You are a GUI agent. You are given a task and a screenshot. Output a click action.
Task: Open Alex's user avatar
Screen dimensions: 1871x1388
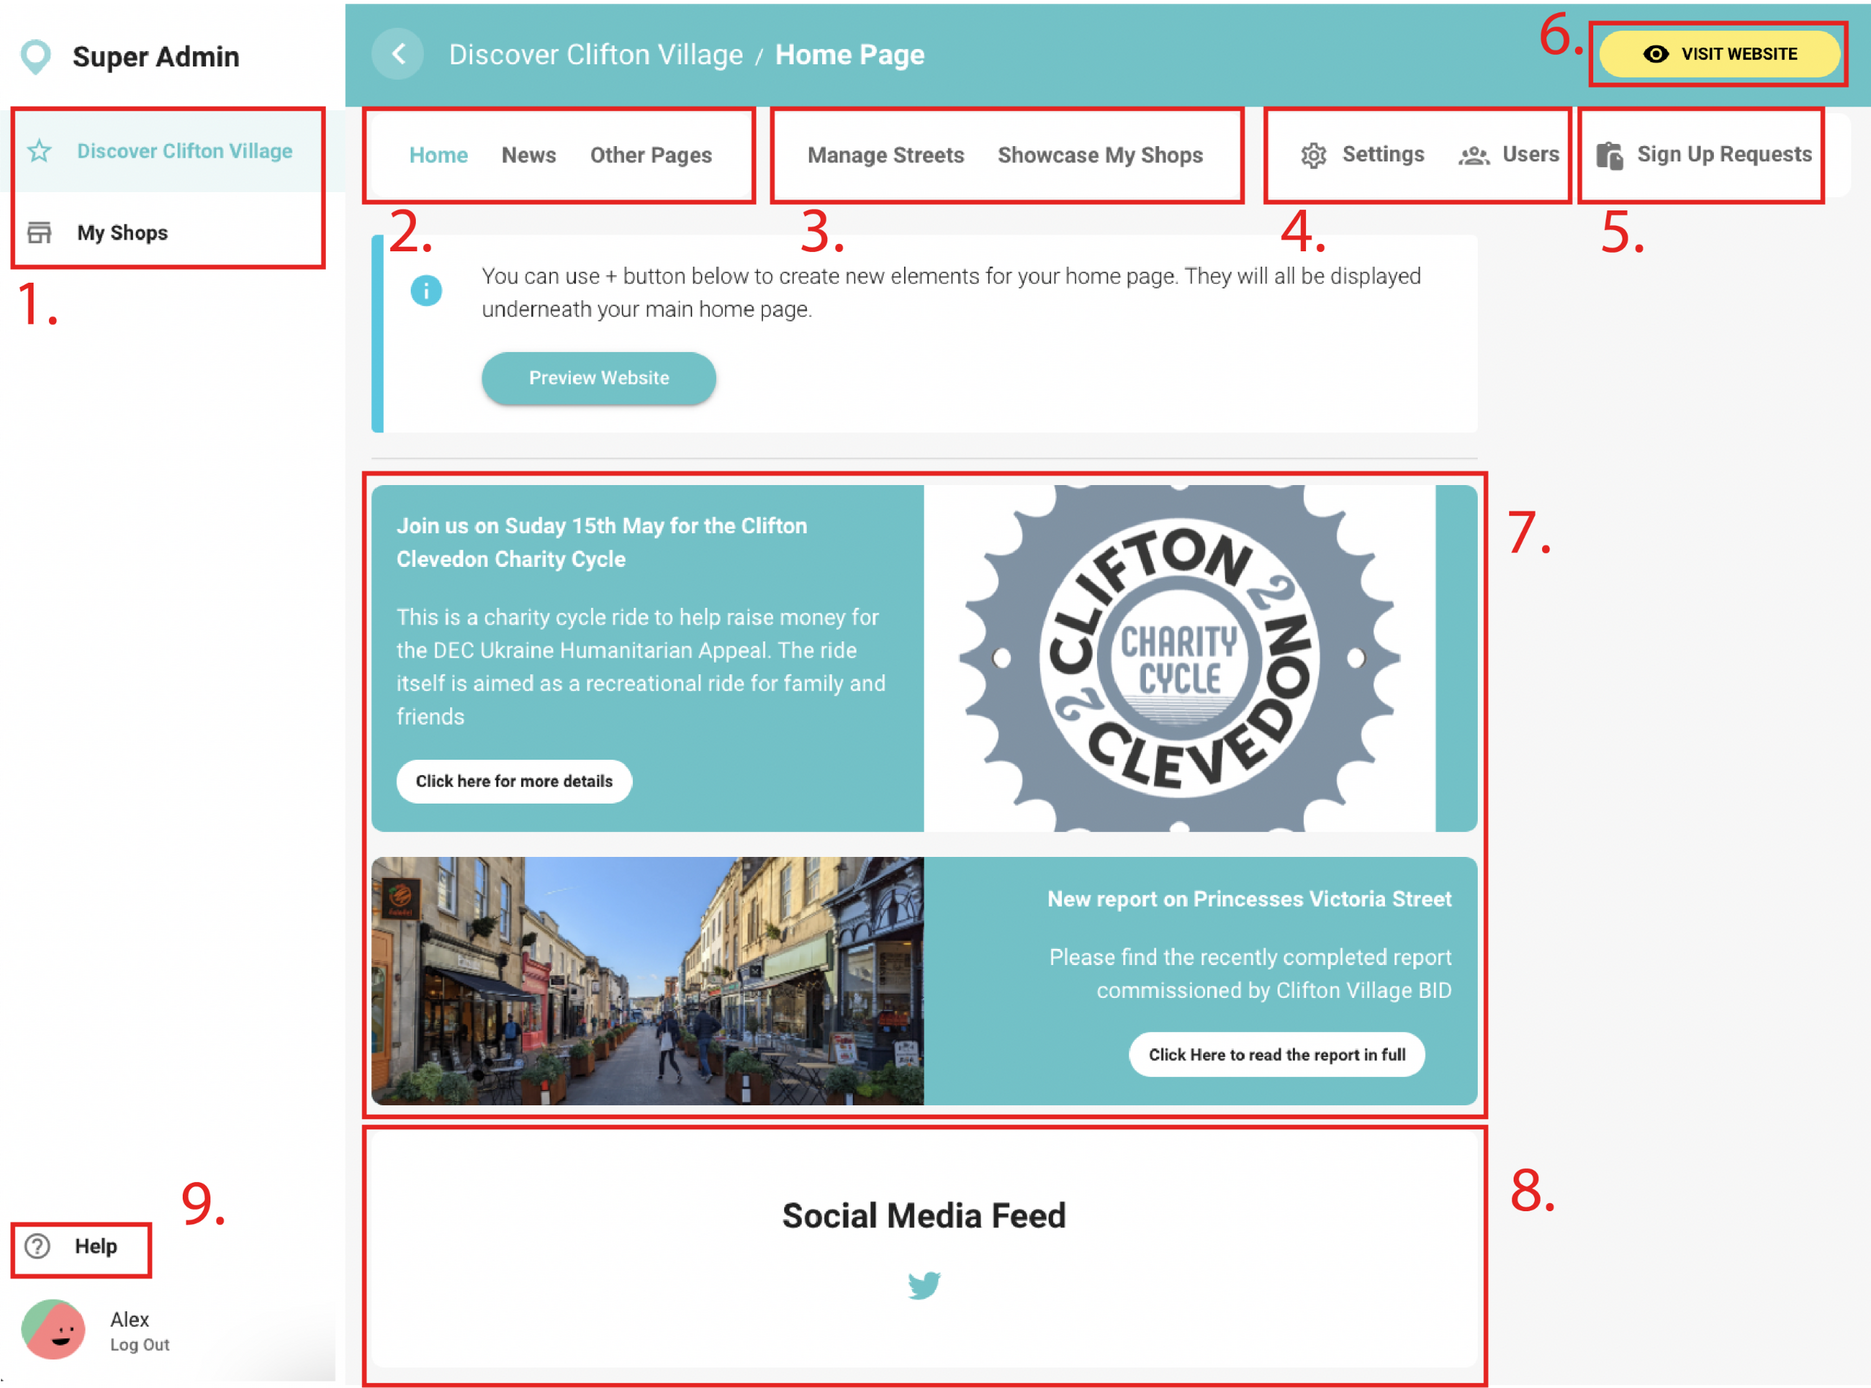tap(54, 1329)
